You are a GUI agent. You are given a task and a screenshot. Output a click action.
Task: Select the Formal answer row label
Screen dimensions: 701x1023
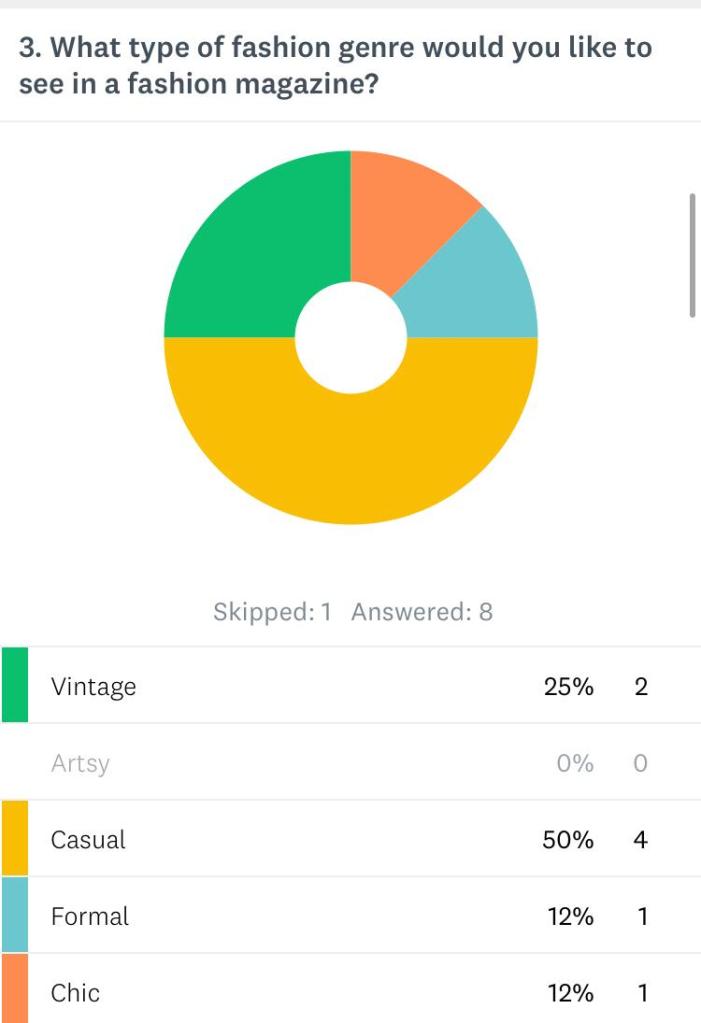pyautogui.click(x=90, y=916)
